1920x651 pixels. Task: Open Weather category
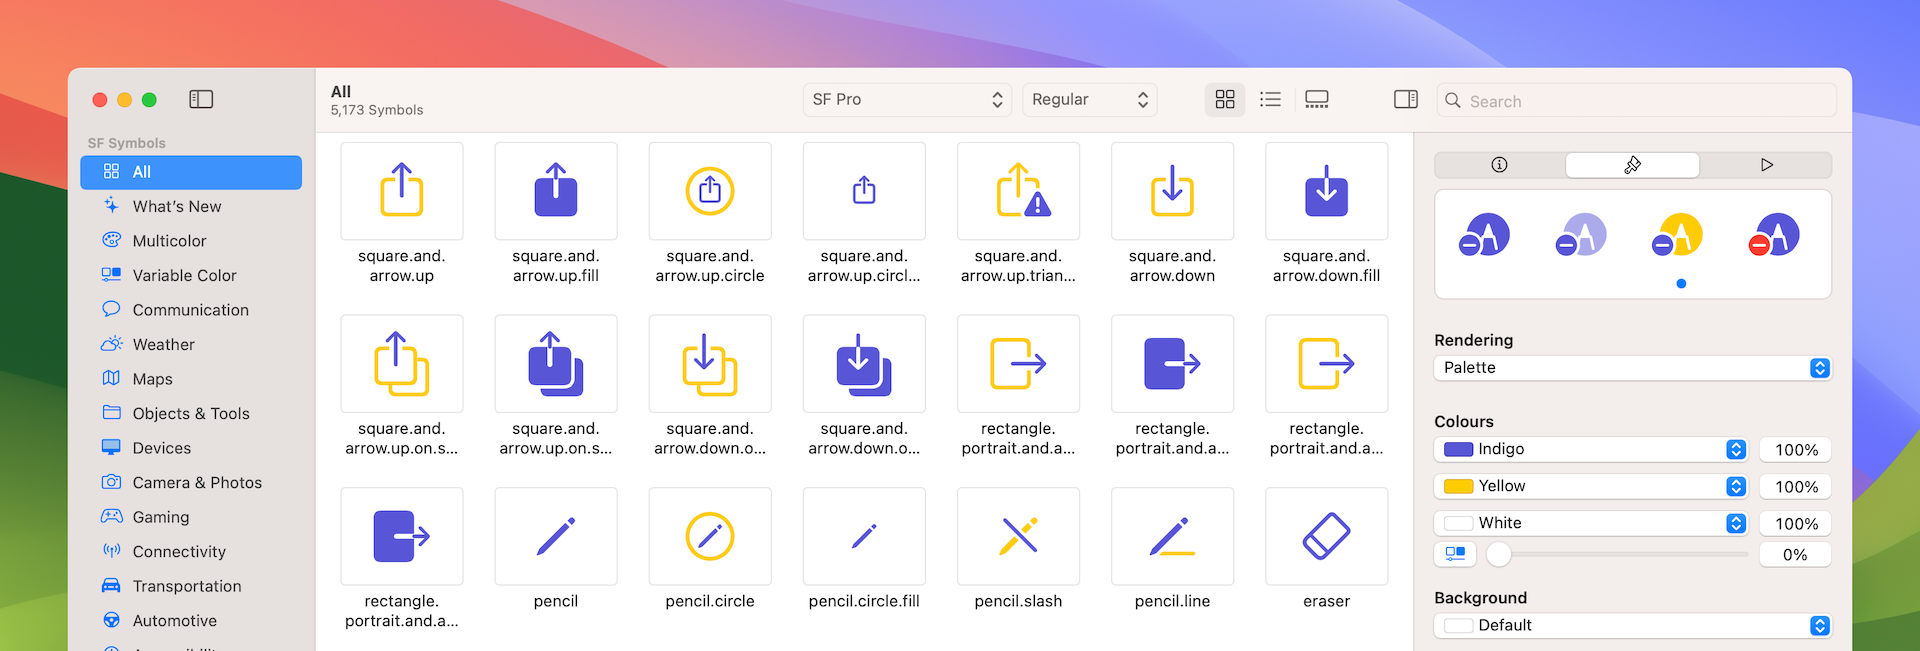tap(191, 344)
